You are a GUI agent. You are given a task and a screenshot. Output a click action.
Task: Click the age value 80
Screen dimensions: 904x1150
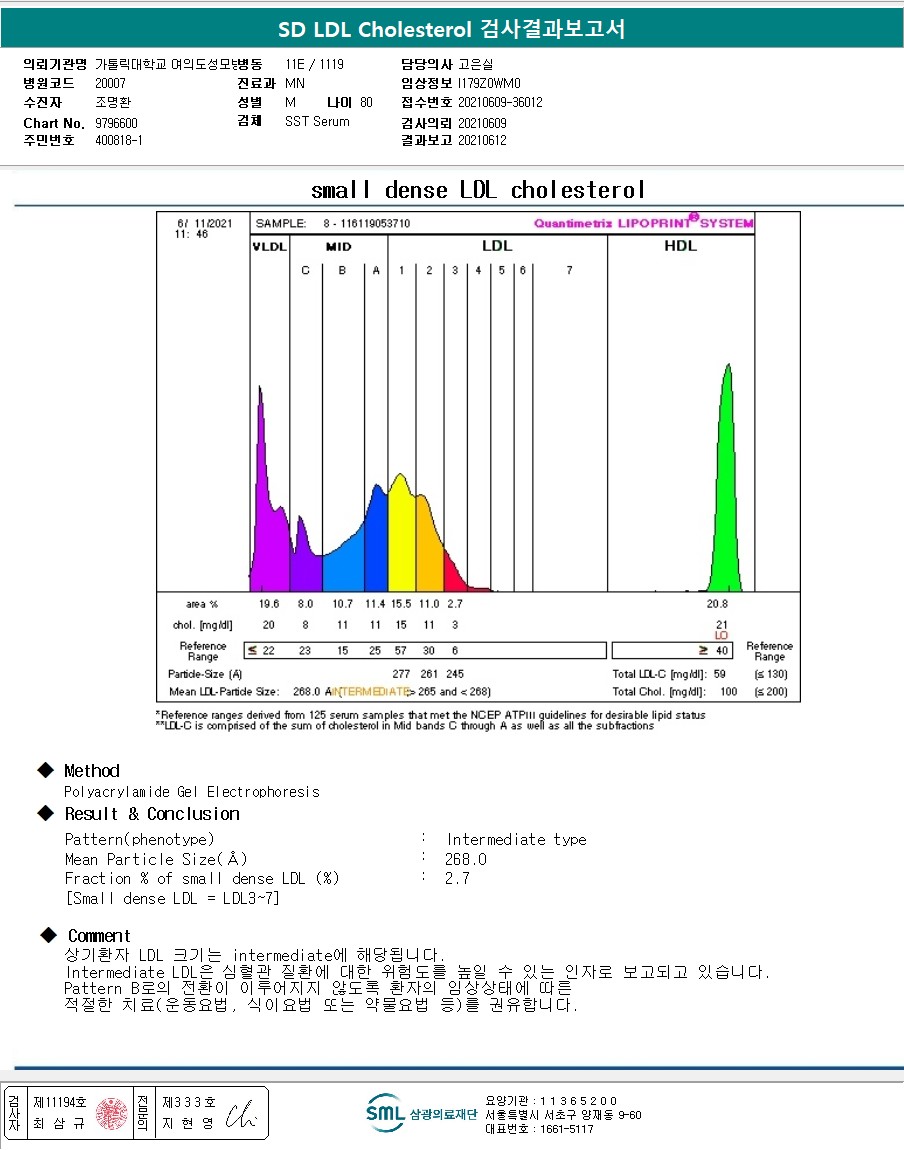tap(366, 102)
